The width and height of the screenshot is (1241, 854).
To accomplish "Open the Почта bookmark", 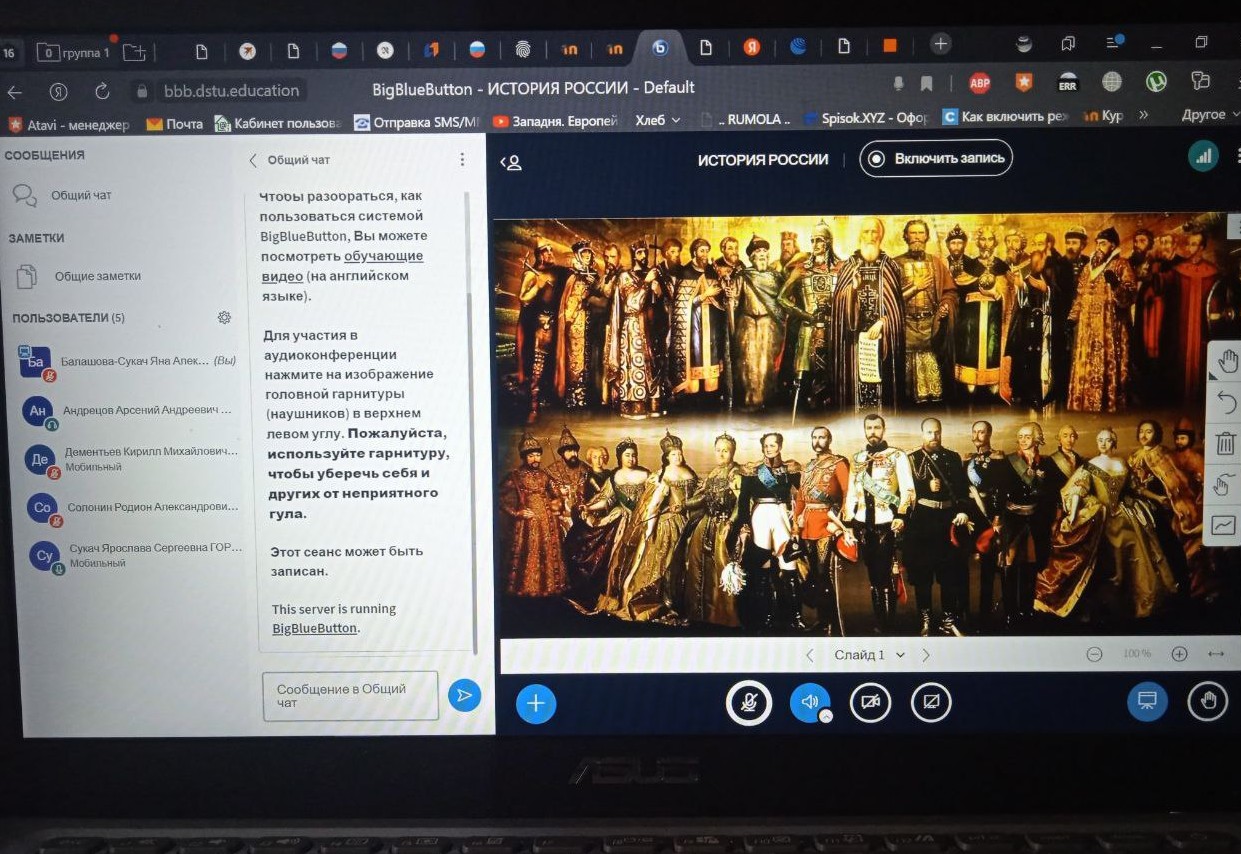I will [x=174, y=124].
